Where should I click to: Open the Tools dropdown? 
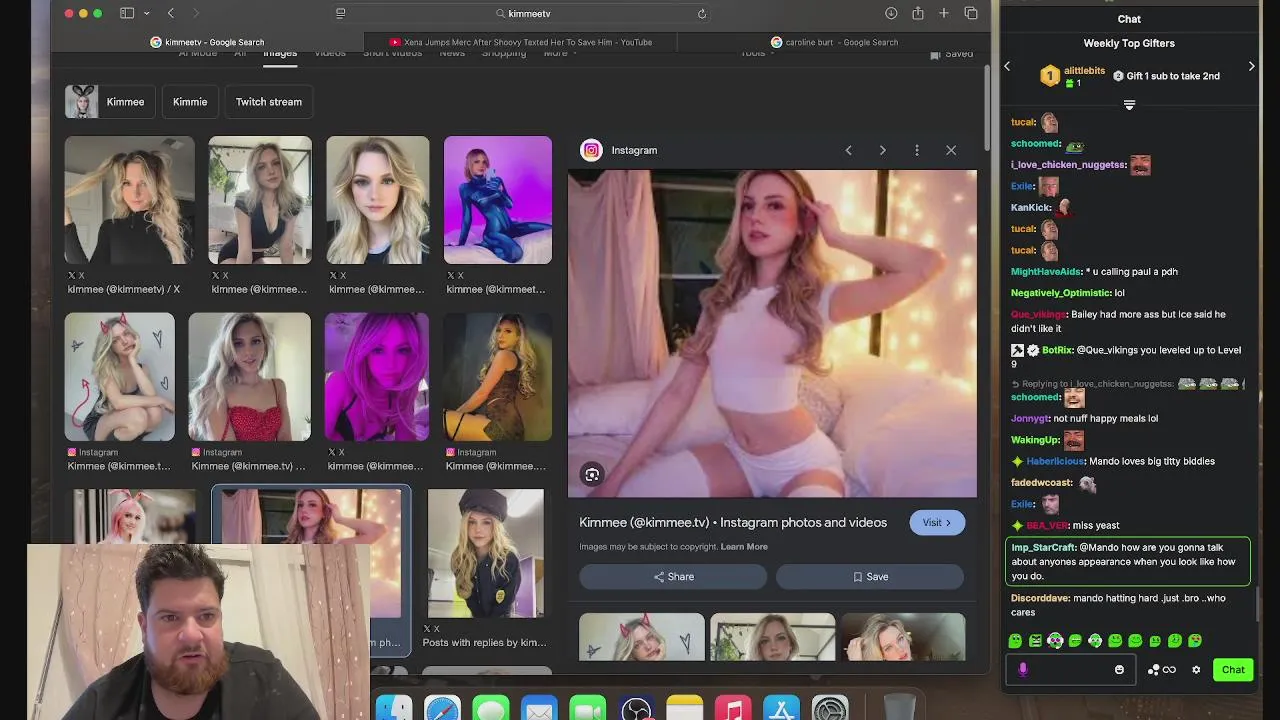pyautogui.click(x=757, y=53)
